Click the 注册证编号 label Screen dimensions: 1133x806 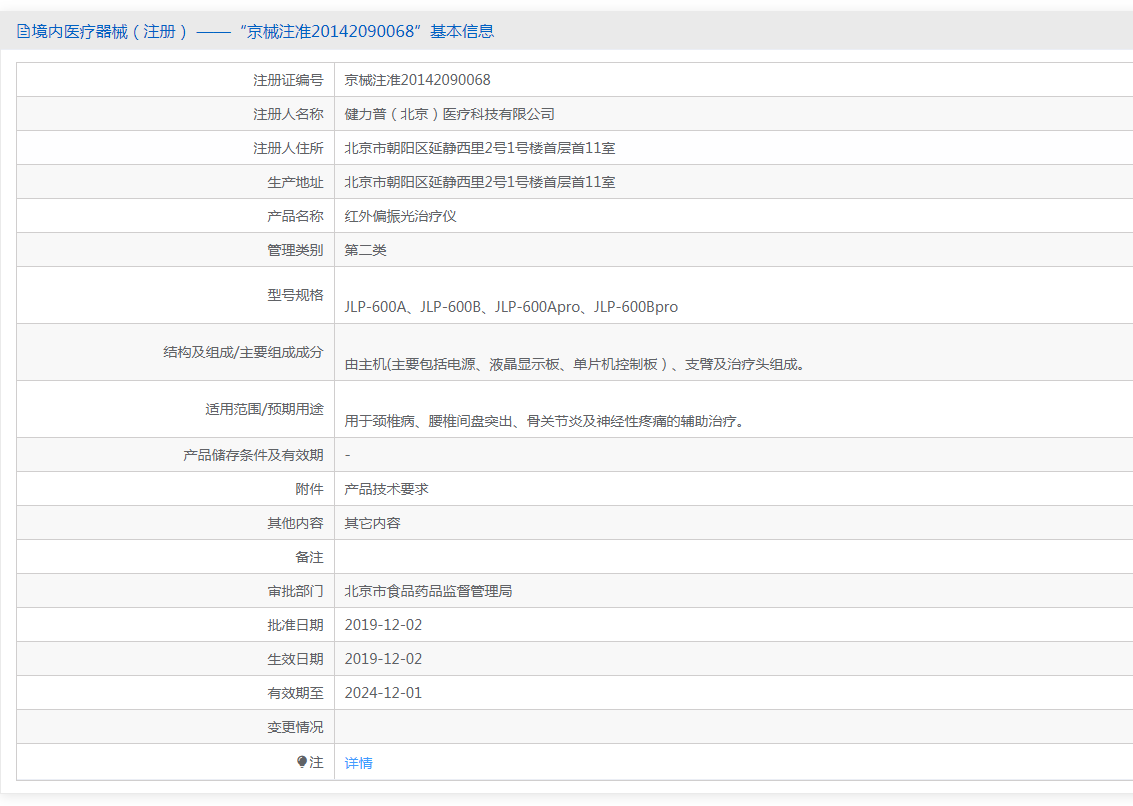click(288, 80)
